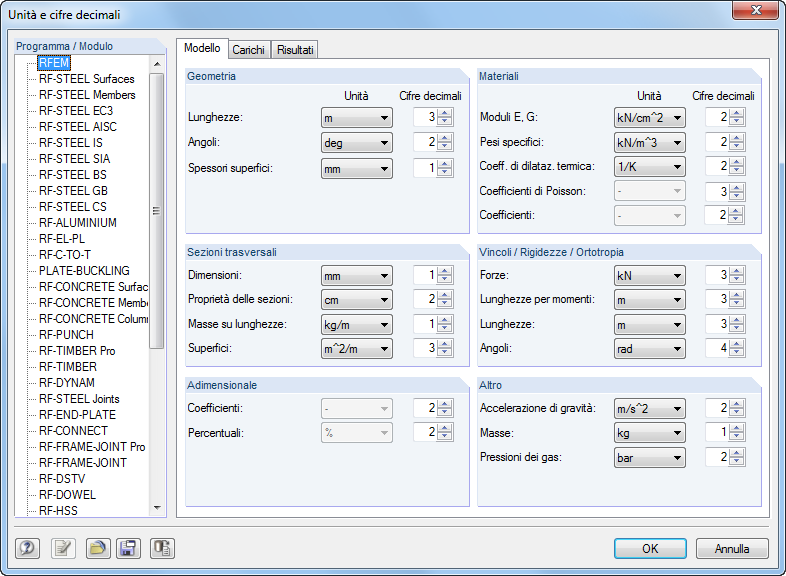Select RFEM in the module tree
Image resolution: width=786 pixels, height=576 pixels.
pyautogui.click(x=54, y=63)
